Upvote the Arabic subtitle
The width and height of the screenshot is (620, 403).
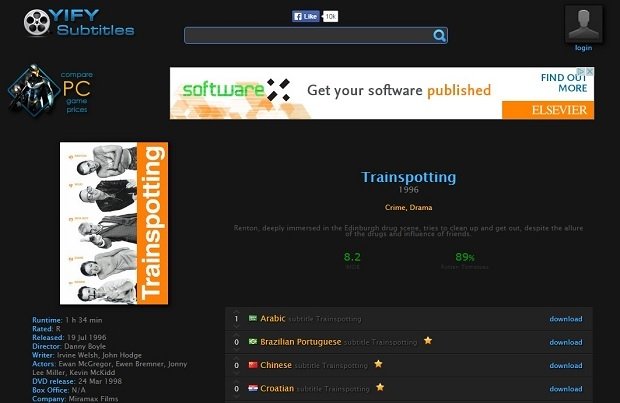point(236,312)
